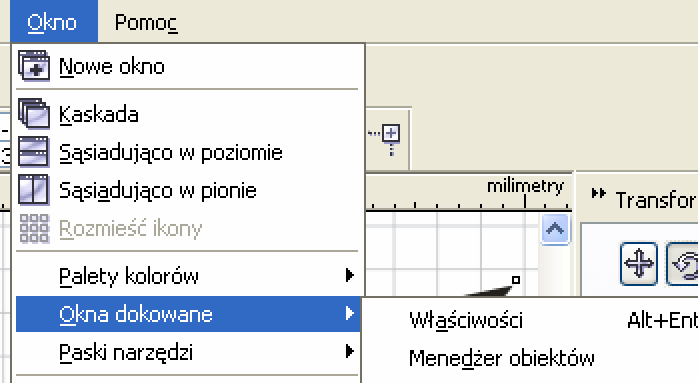The image size is (698, 383).
Task: Choose Nowe okno menu entry
Action: coord(187,66)
